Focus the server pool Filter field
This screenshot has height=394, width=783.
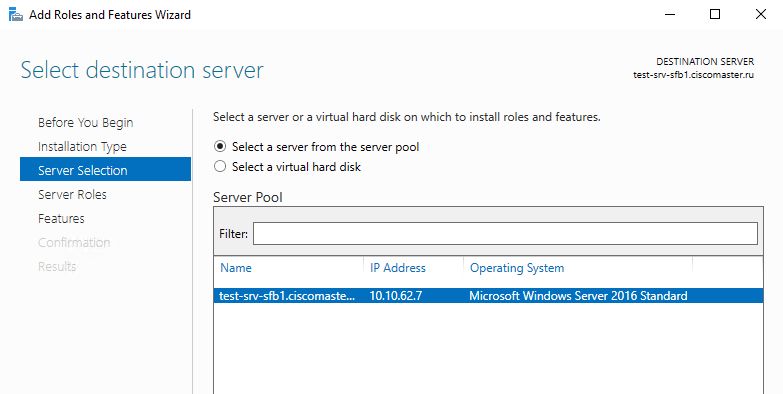(505, 234)
